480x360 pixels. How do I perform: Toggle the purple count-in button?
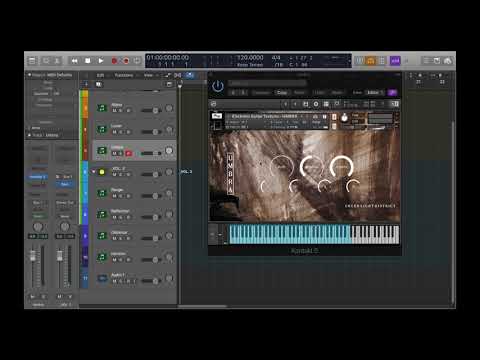click(x=395, y=61)
